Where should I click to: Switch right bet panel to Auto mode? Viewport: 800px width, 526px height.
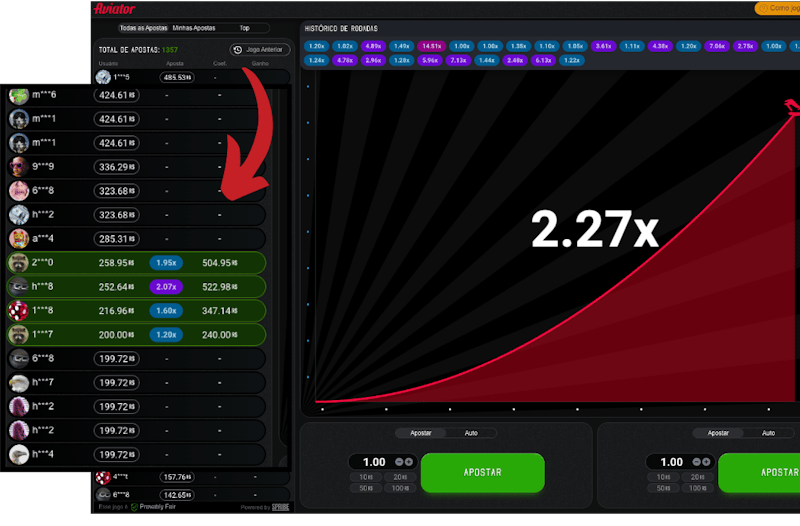click(x=768, y=433)
